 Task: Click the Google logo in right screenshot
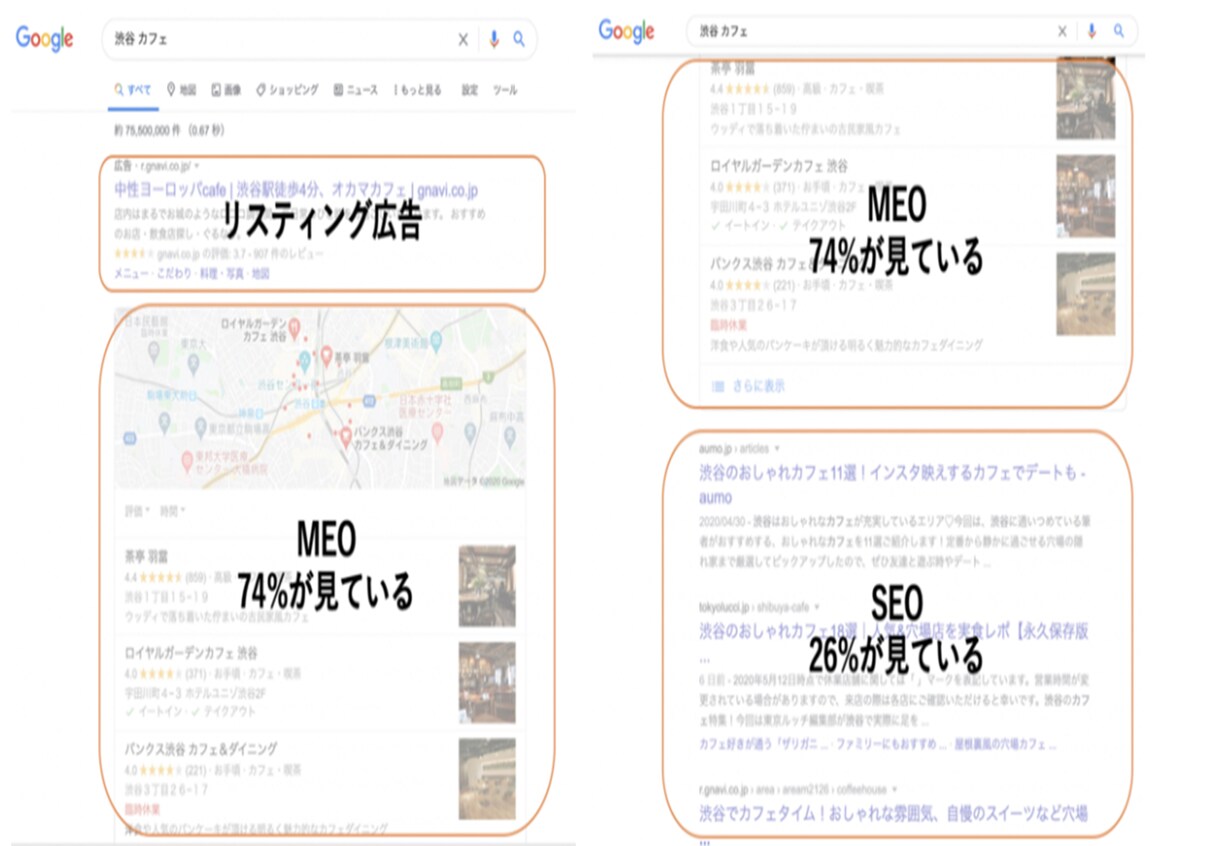626,31
